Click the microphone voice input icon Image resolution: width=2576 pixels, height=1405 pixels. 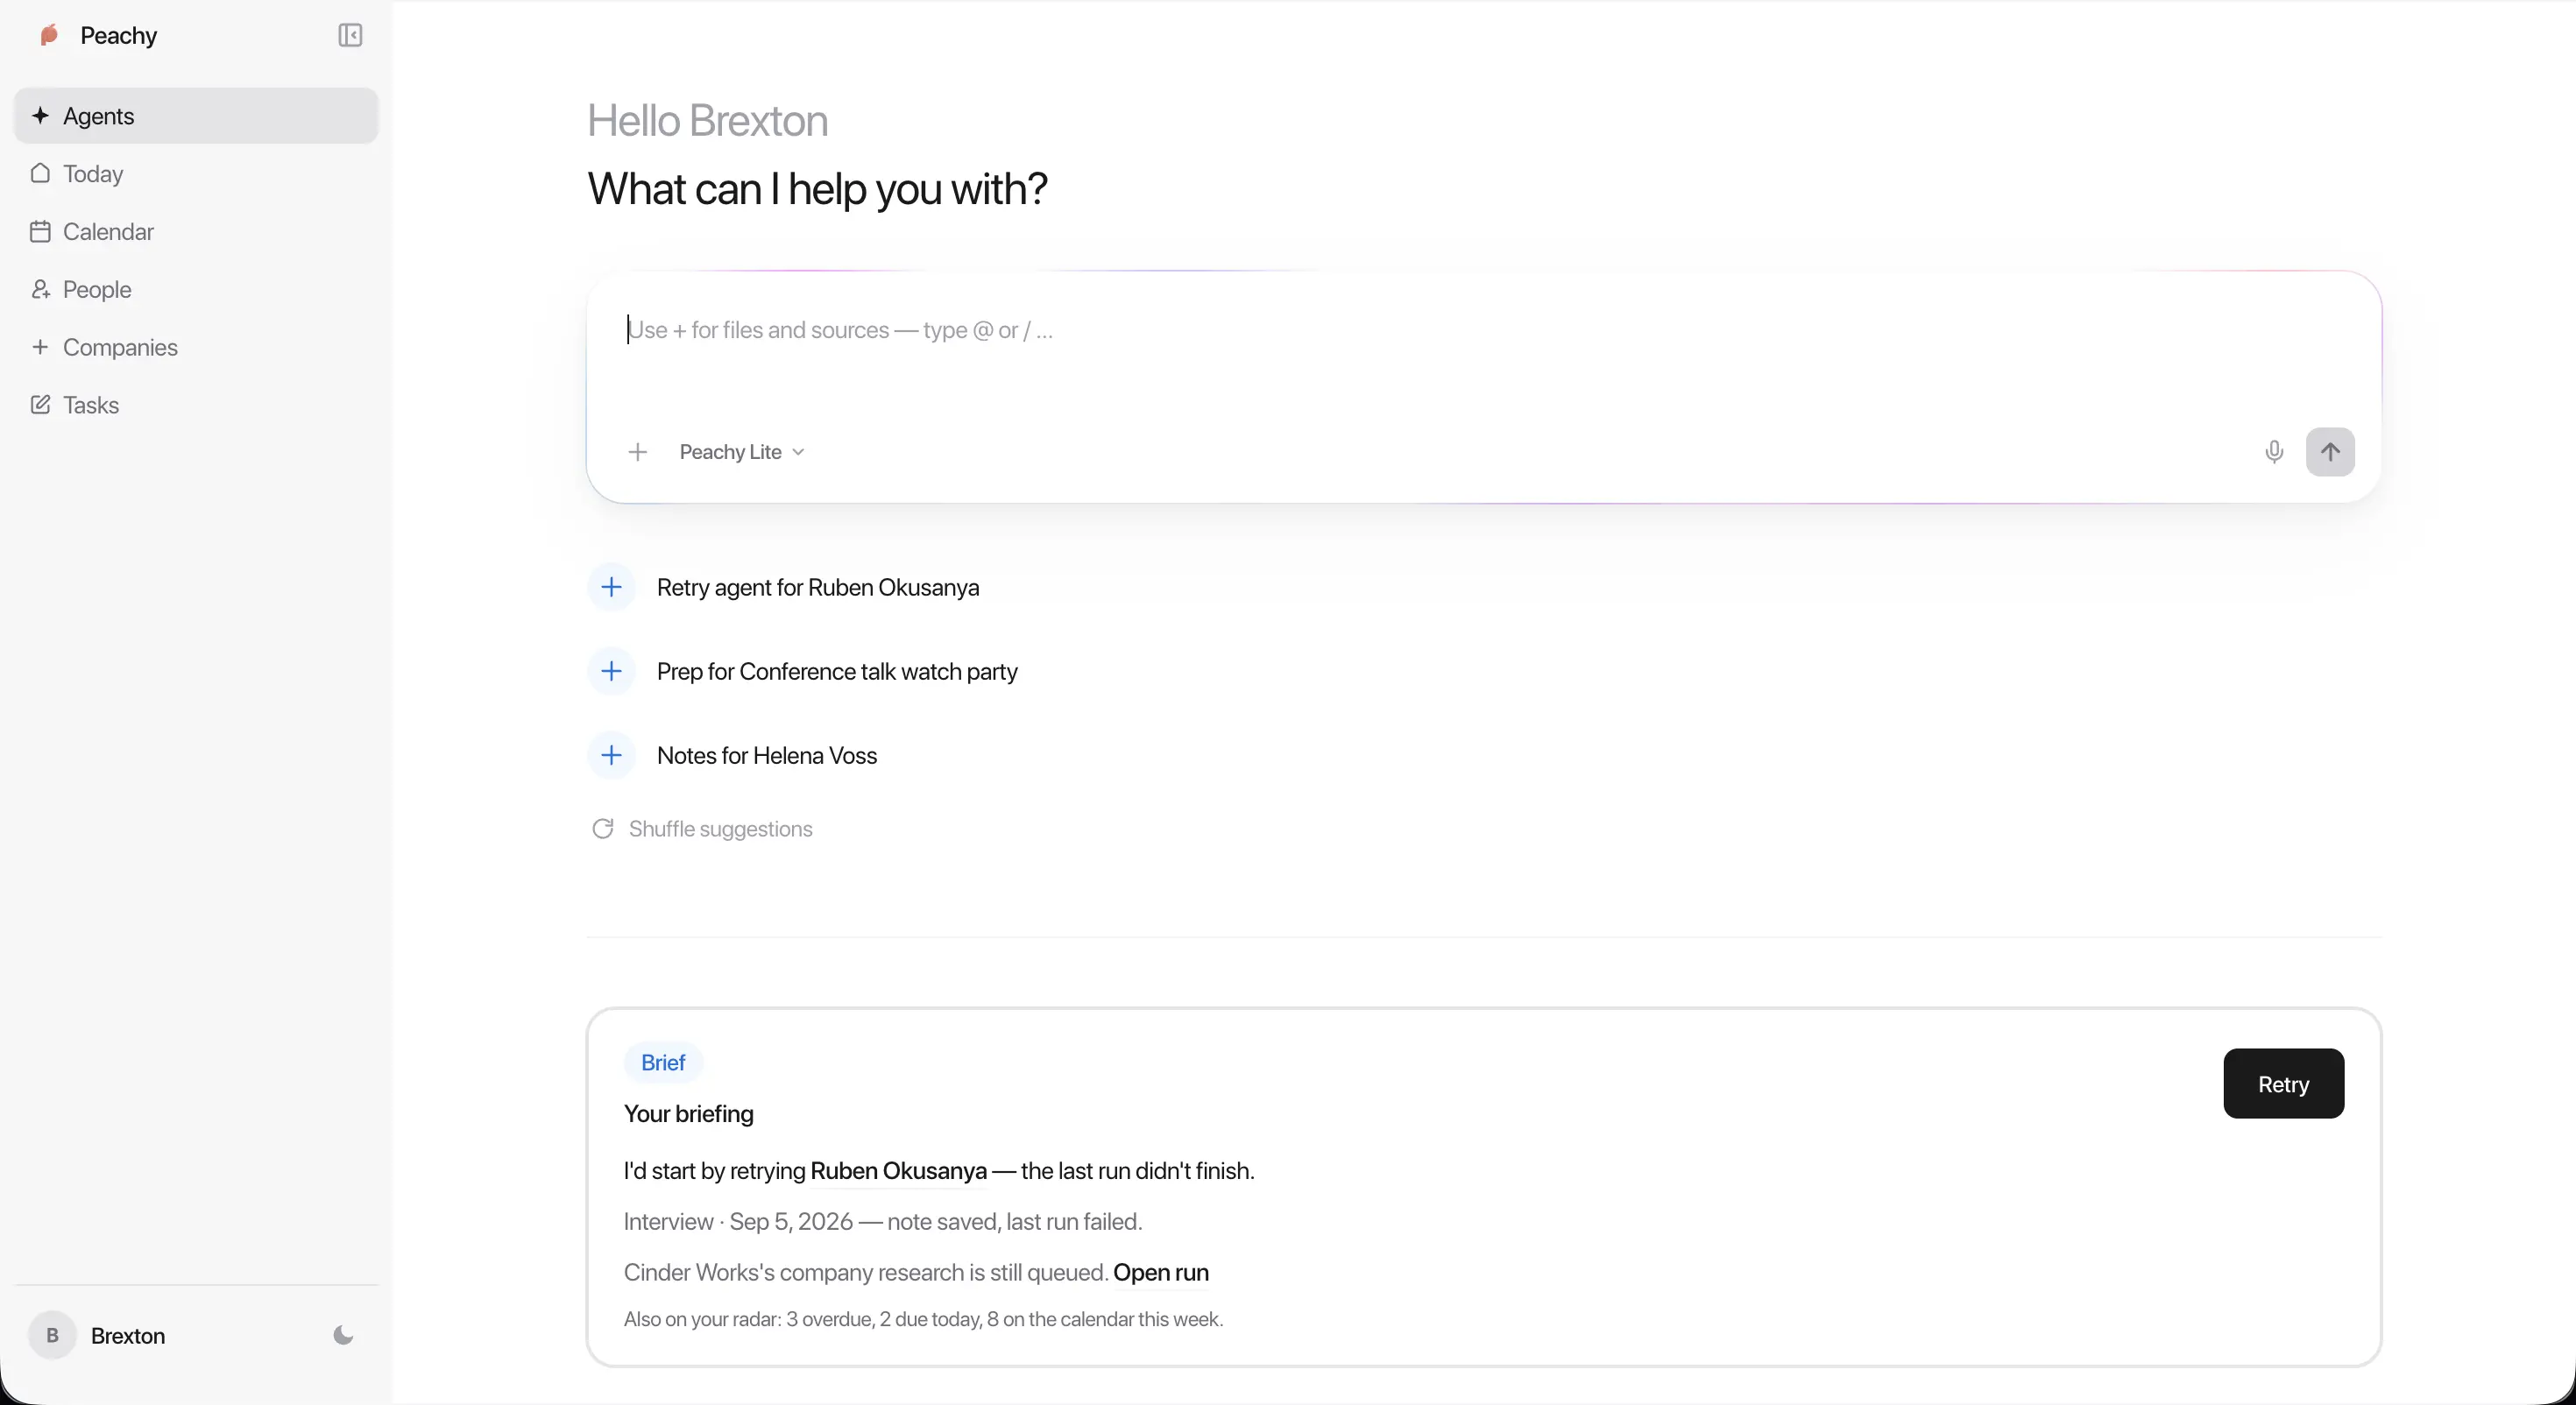point(2273,452)
